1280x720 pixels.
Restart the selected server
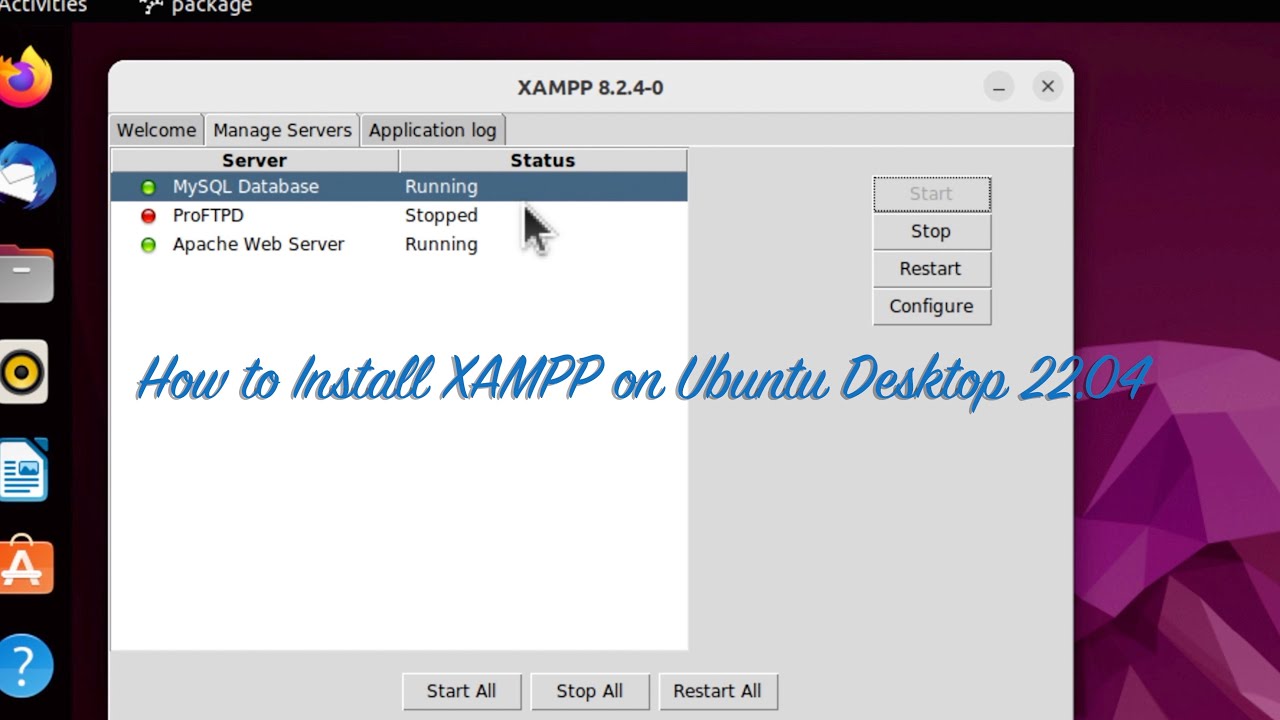(x=931, y=269)
